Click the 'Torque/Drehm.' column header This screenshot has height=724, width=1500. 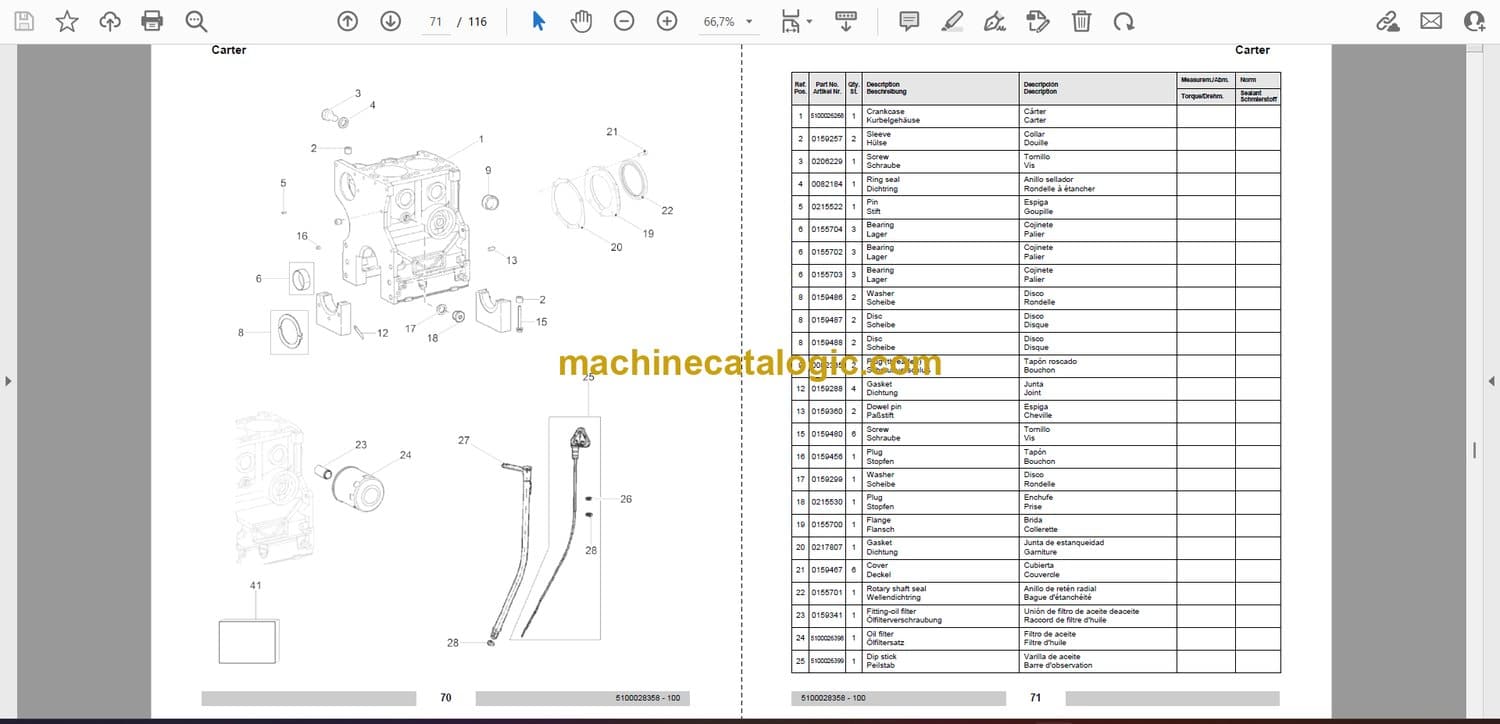click(x=1206, y=96)
